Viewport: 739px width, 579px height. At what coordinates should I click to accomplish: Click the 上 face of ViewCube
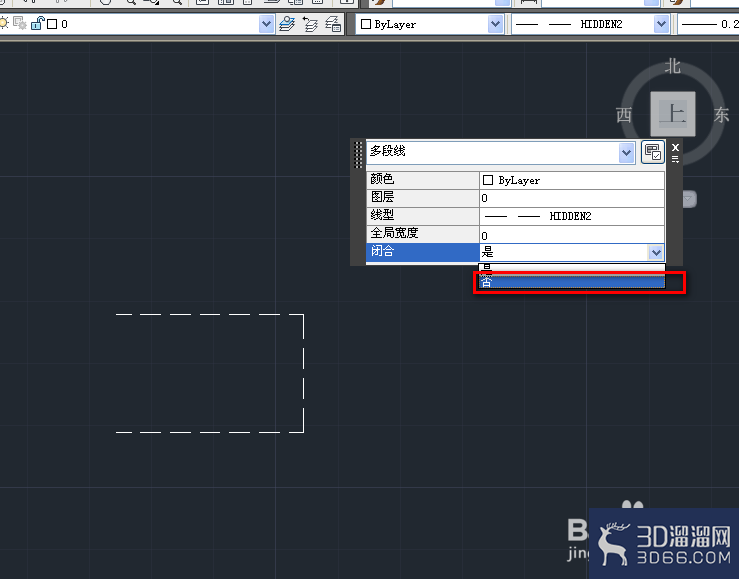673,114
